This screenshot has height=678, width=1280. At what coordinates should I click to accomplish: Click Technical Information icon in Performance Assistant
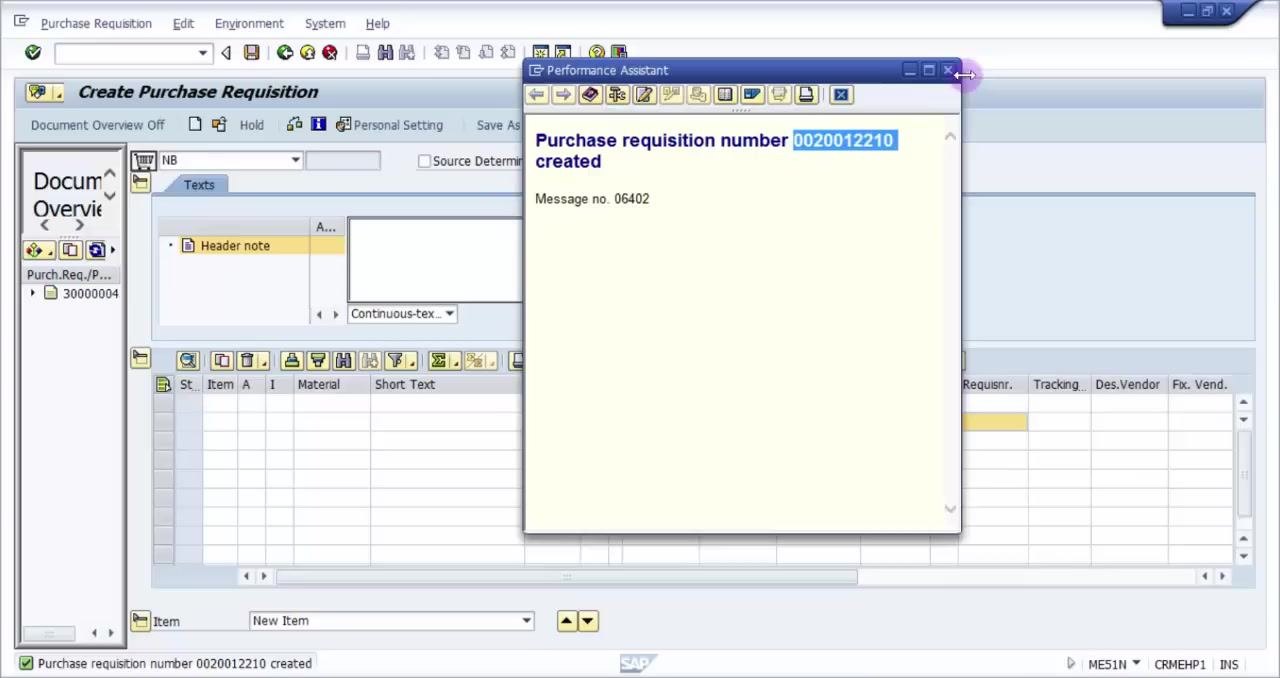coord(617,95)
